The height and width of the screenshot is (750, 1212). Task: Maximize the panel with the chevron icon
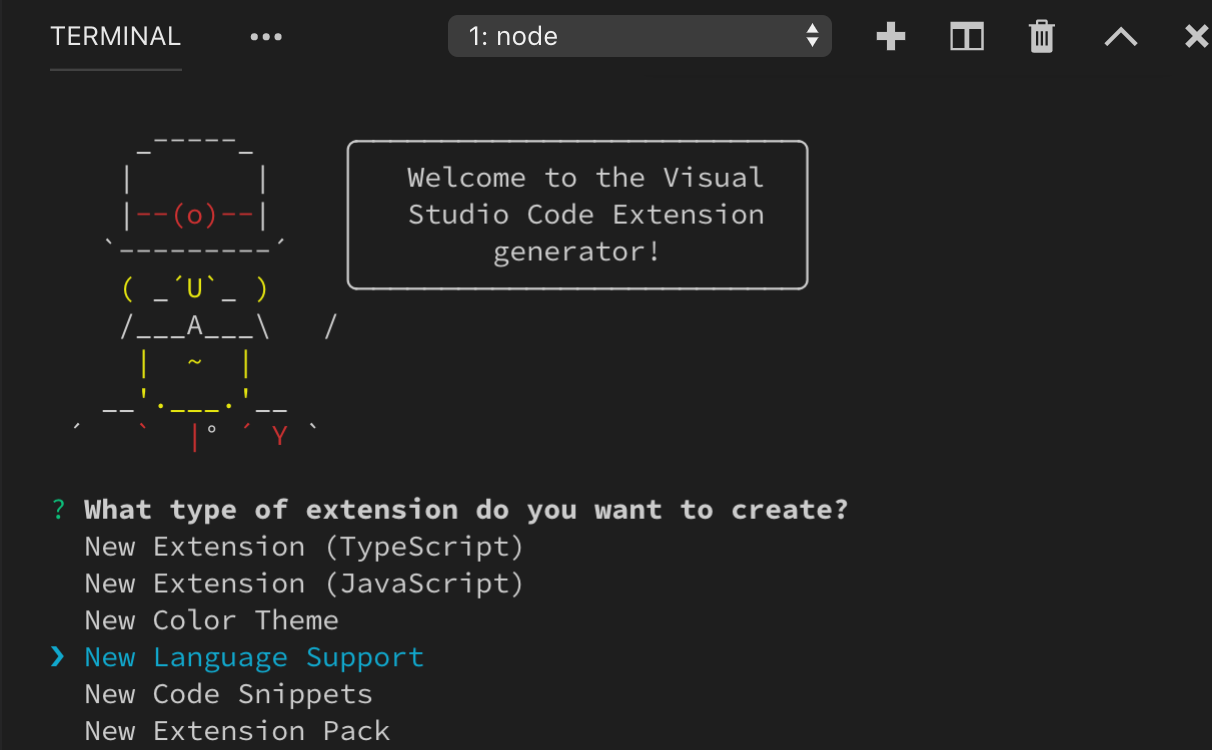(1120, 36)
